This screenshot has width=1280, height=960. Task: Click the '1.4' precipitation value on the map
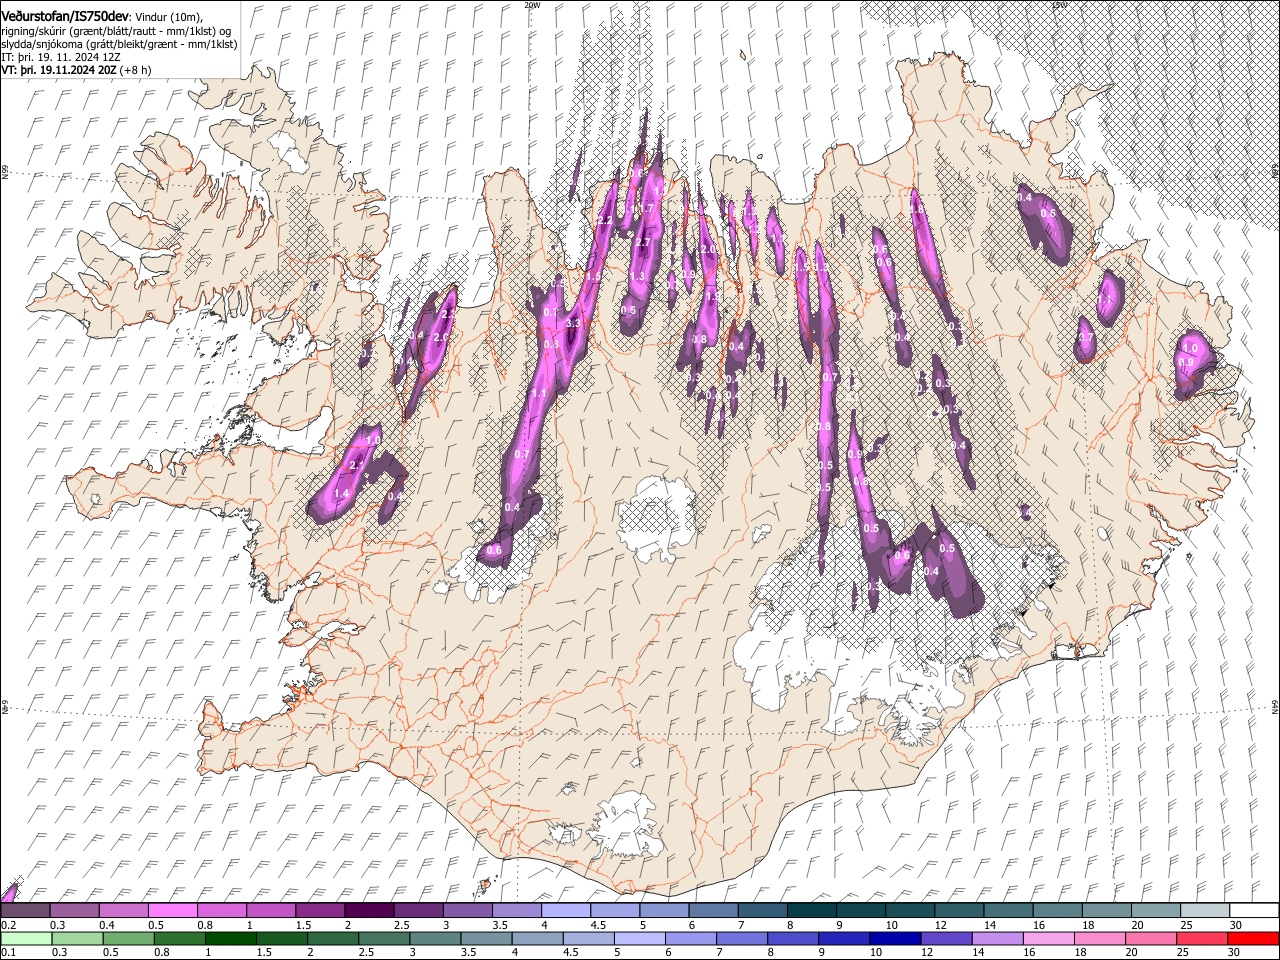[x=341, y=493]
